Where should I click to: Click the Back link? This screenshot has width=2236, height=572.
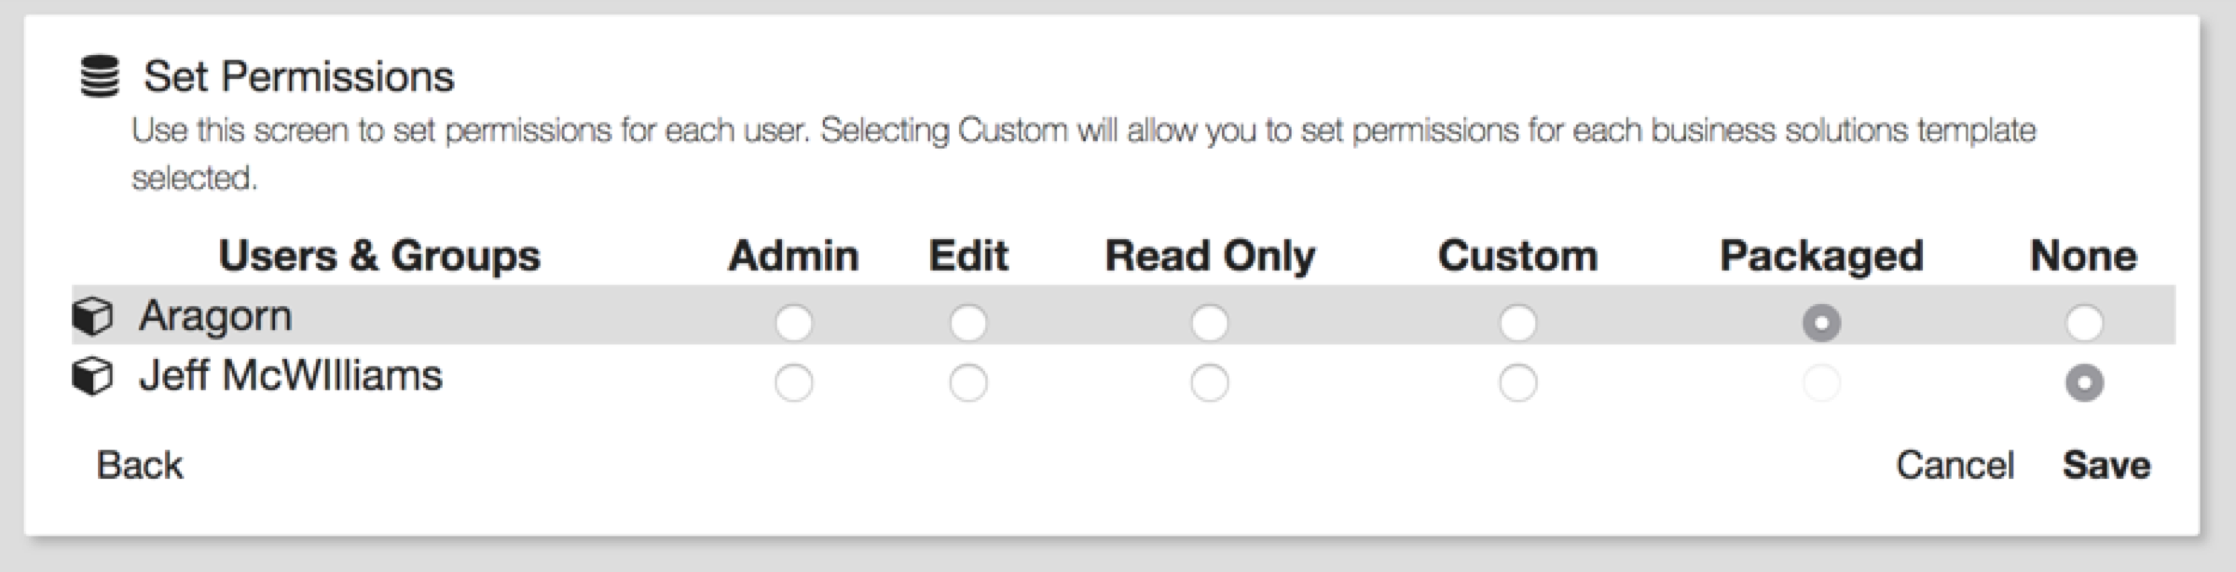pyautogui.click(x=139, y=465)
